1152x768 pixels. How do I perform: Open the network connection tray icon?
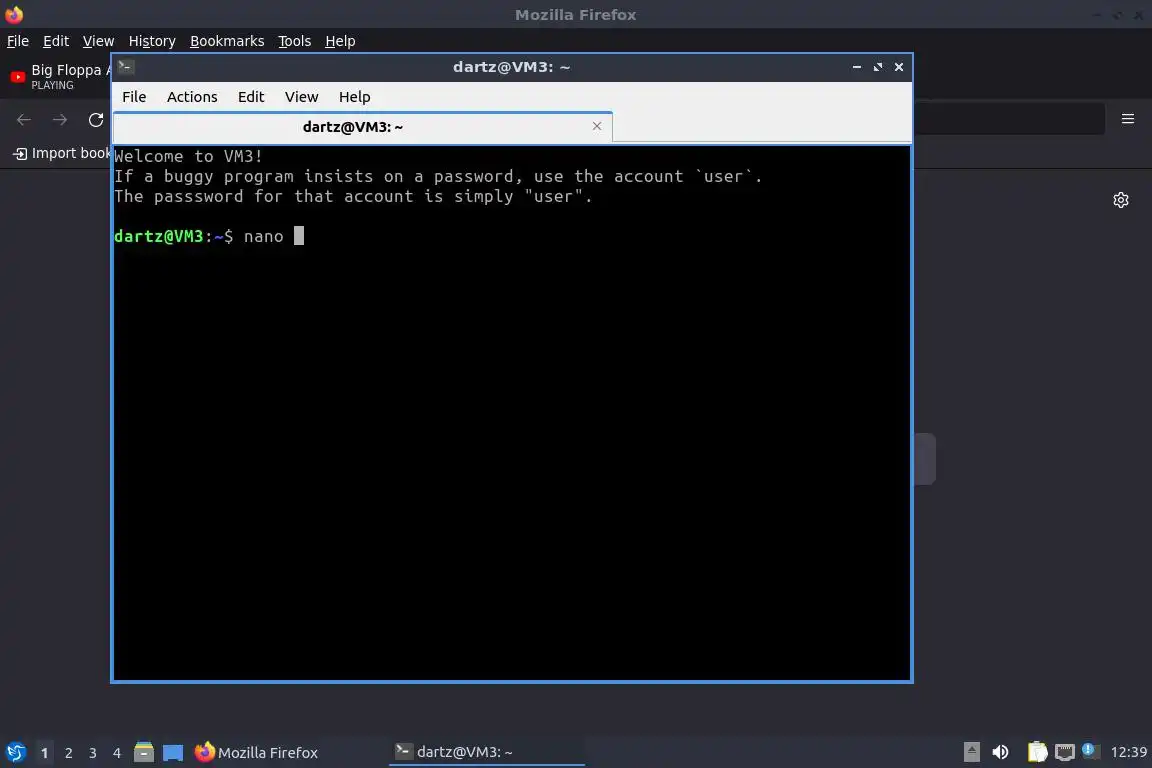[1065, 753]
